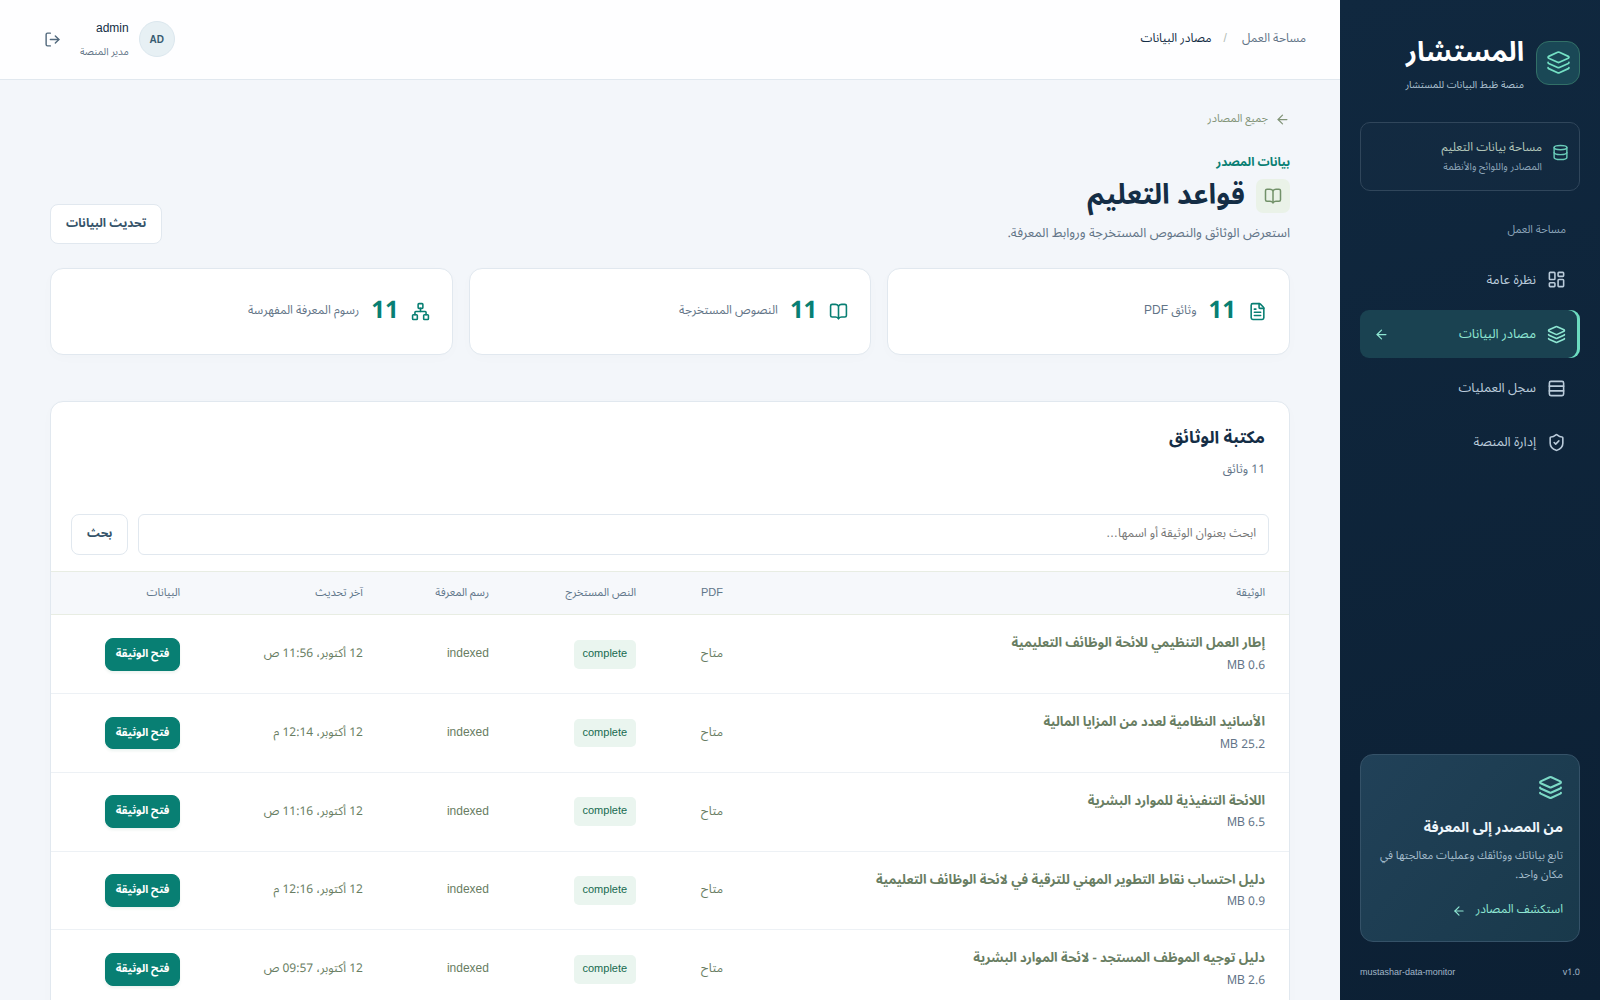
Task: Click the مصادر البيانات layers icon
Action: click(1556, 334)
